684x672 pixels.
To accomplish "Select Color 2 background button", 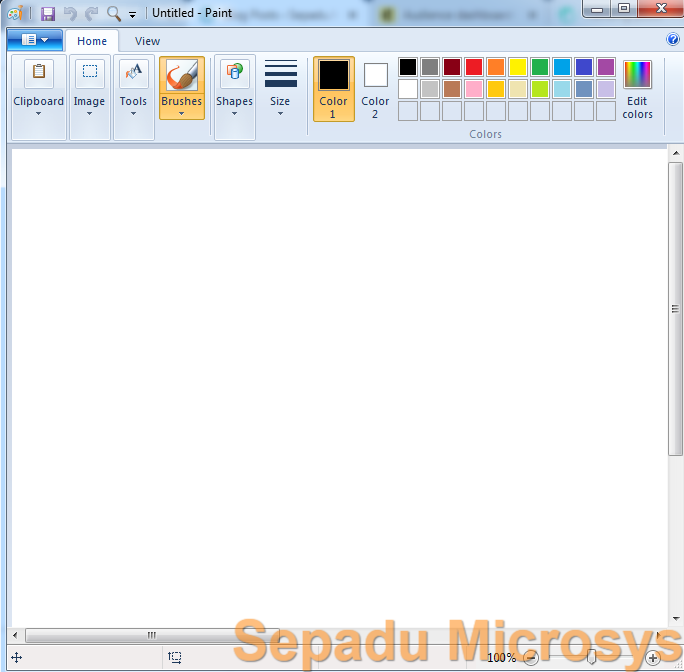I will pos(375,89).
